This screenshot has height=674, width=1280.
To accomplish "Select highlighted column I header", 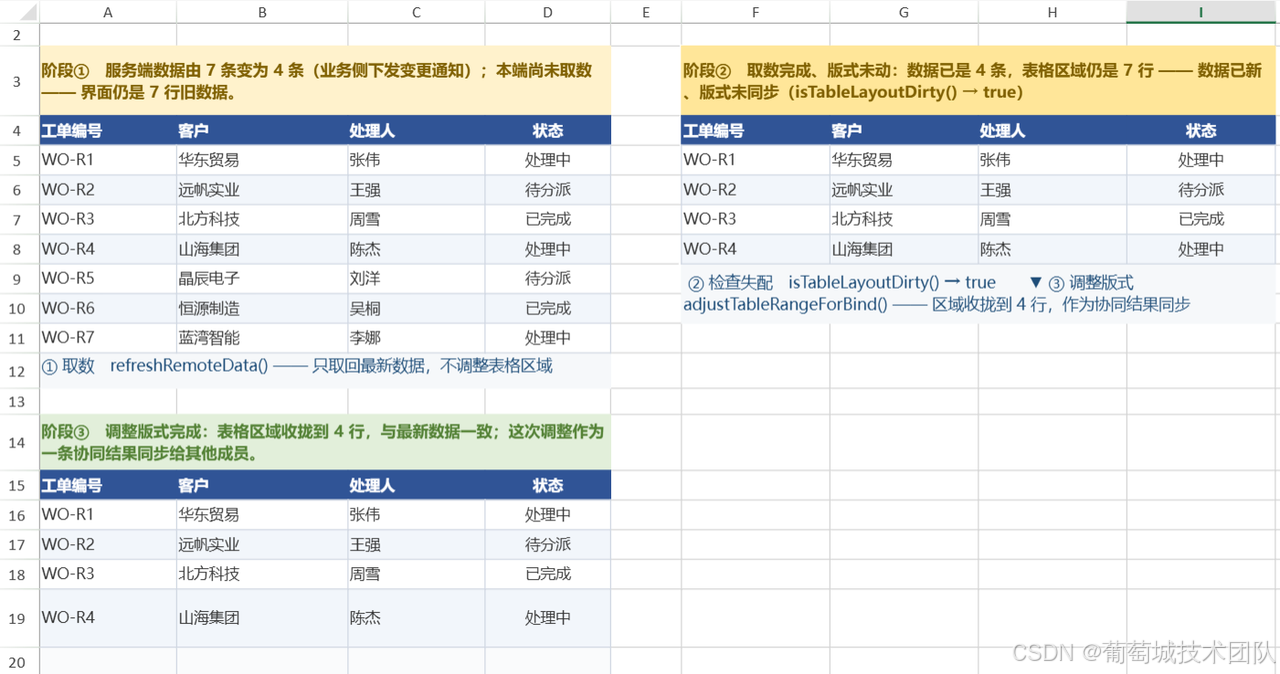I will [1201, 12].
